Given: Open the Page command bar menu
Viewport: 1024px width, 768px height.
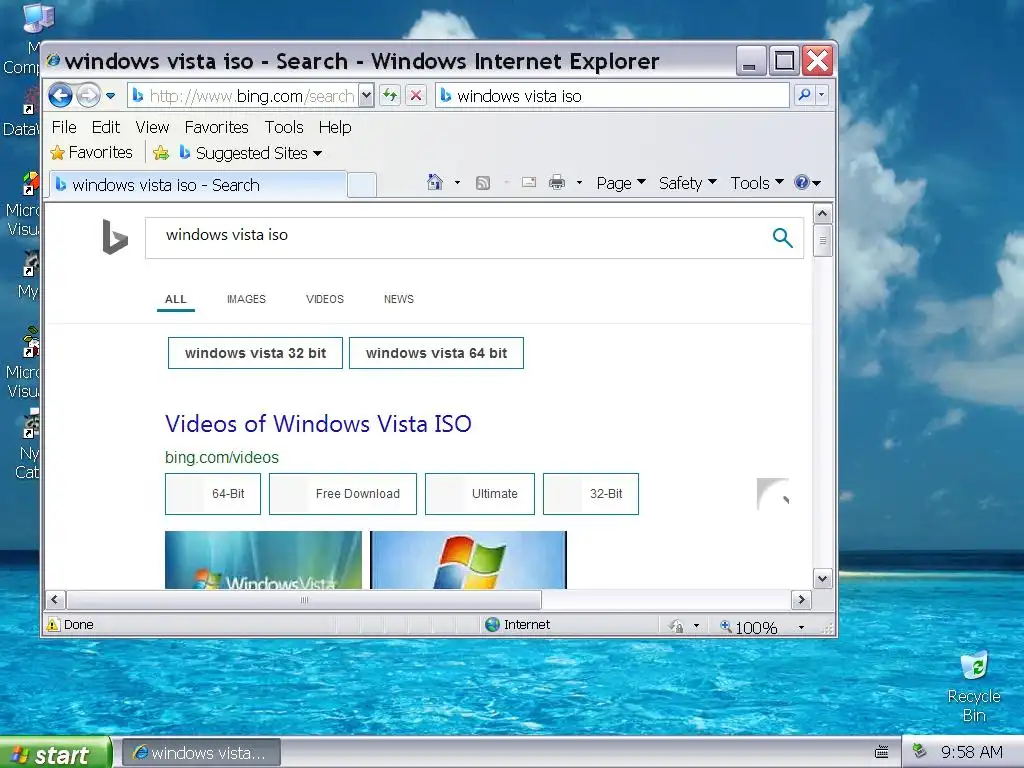Looking at the screenshot, I should [x=621, y=183].
